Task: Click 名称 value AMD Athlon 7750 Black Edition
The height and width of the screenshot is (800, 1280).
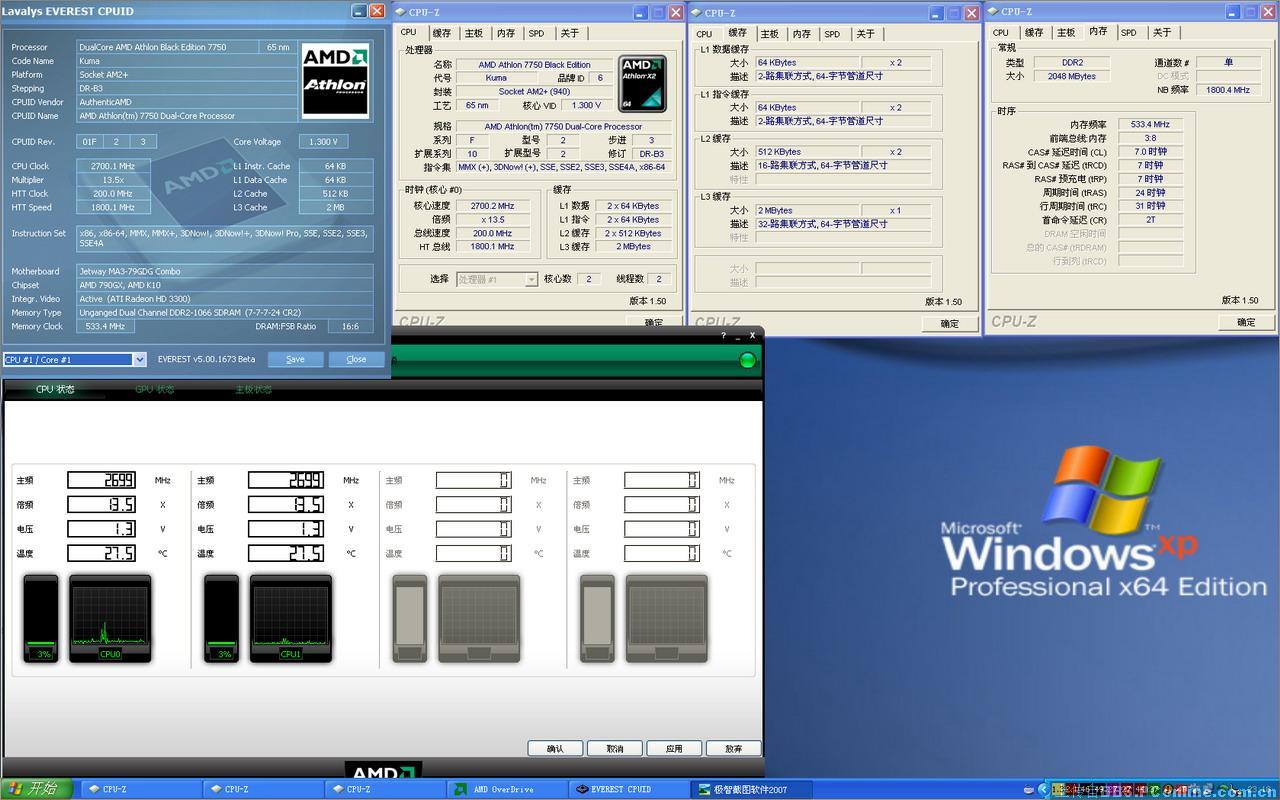Action: coord(534,64)
